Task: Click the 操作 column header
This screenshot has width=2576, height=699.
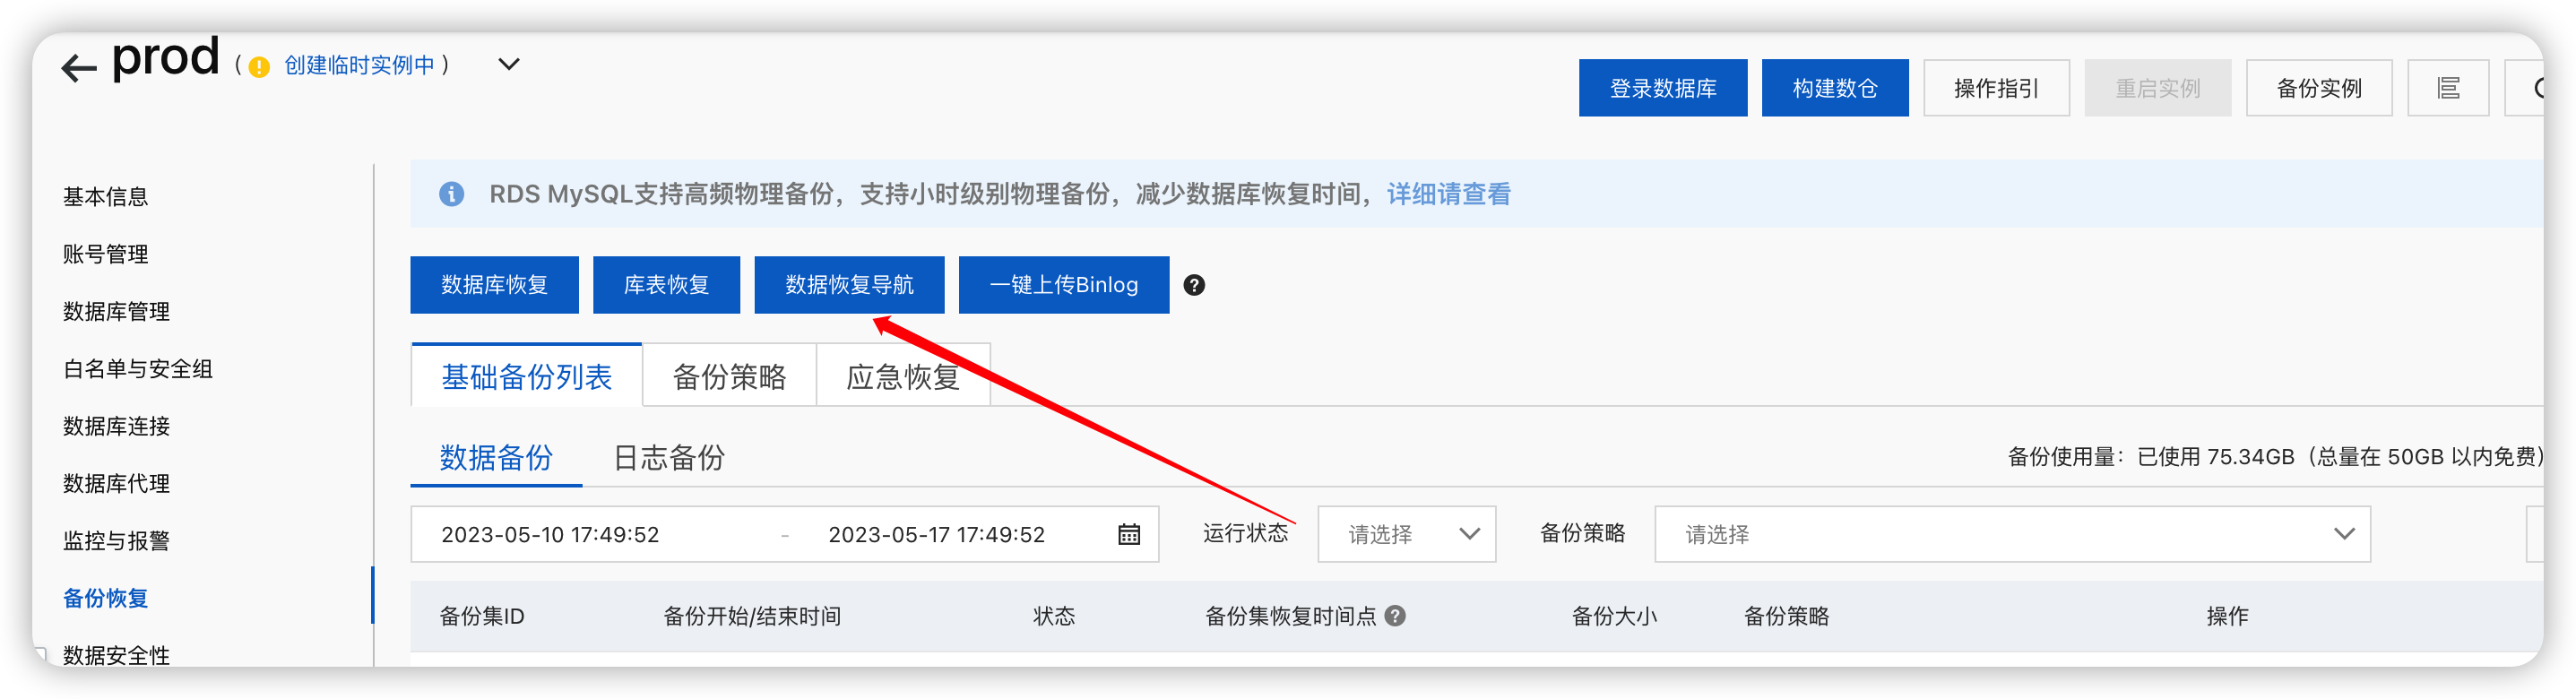Action: coord(2227,616)
